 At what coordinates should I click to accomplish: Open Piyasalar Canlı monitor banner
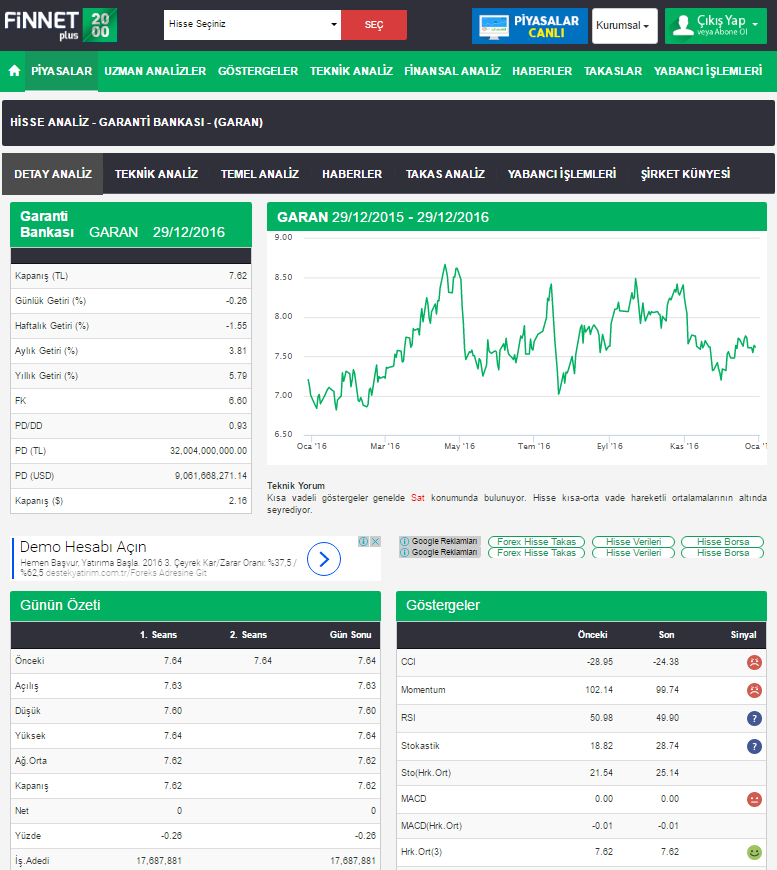[529, 26]
